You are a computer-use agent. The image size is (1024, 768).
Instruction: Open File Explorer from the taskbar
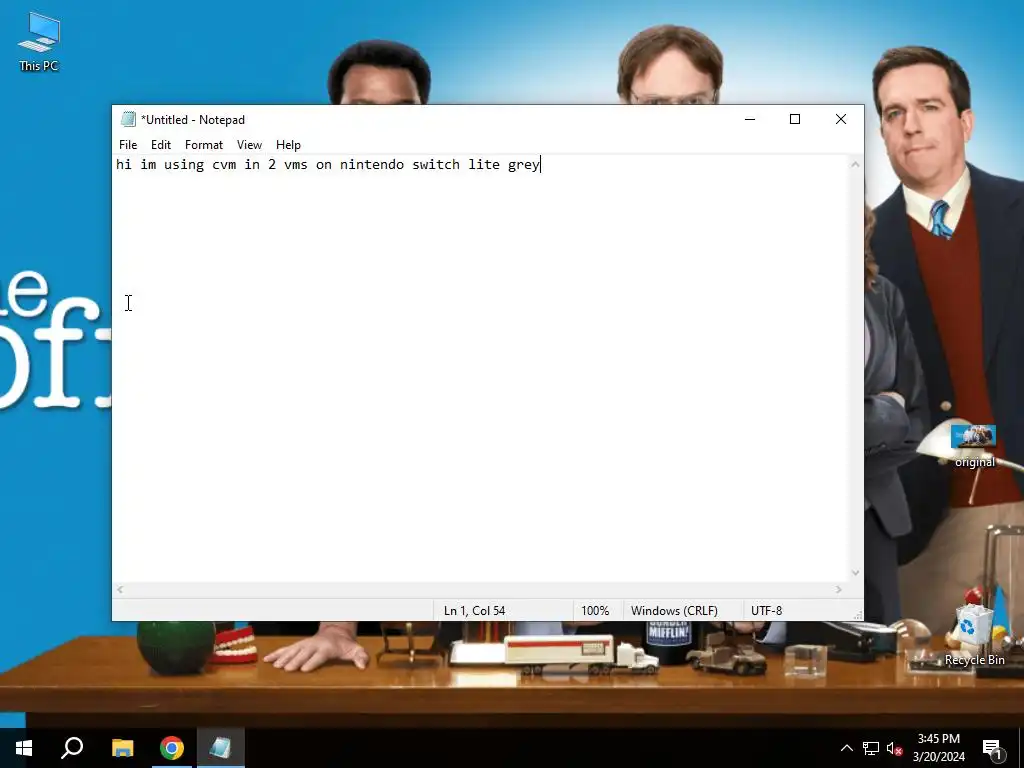[x=122, y=748]
